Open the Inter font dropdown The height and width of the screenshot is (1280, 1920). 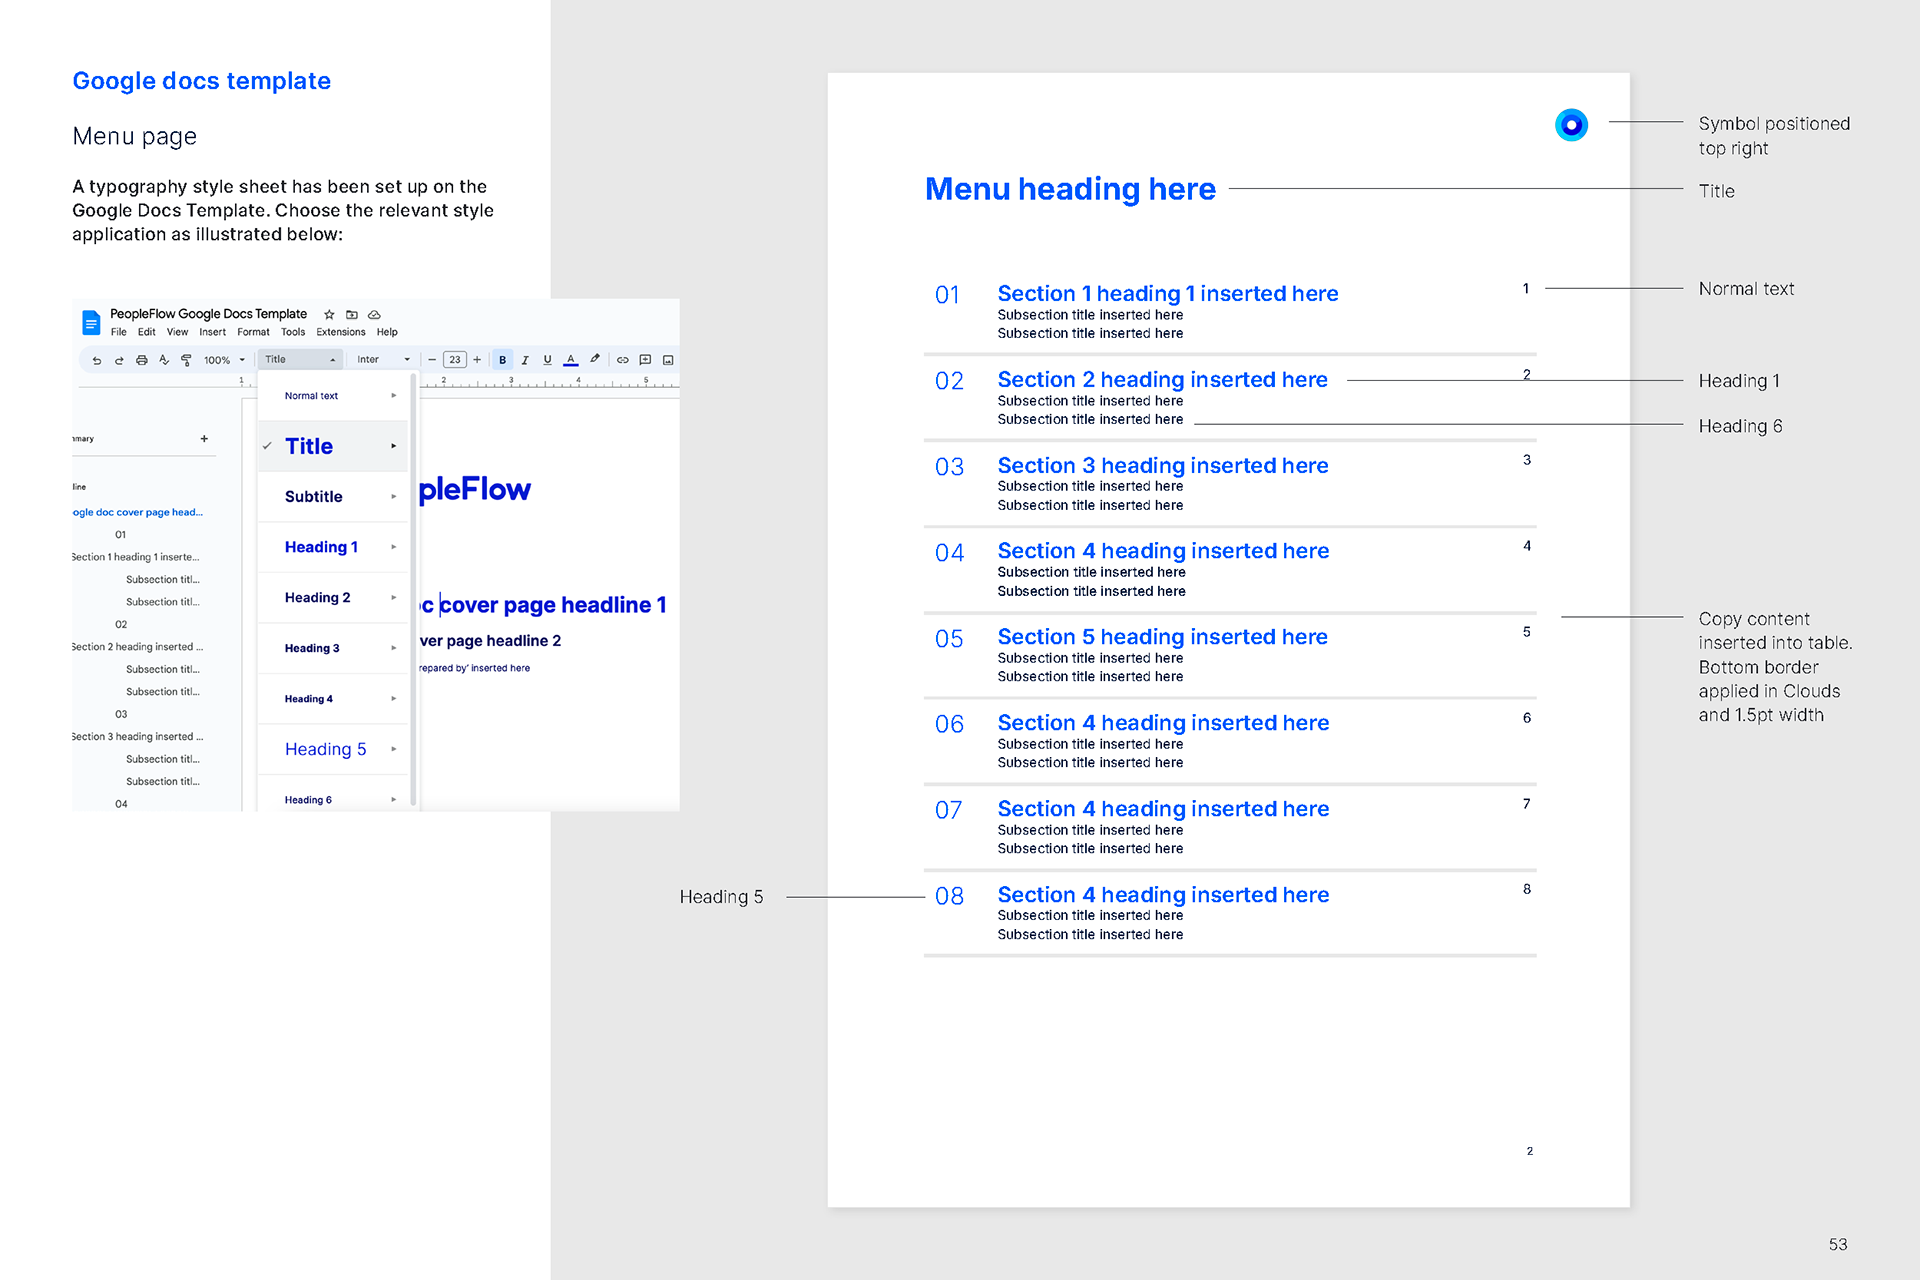(384, 360)
